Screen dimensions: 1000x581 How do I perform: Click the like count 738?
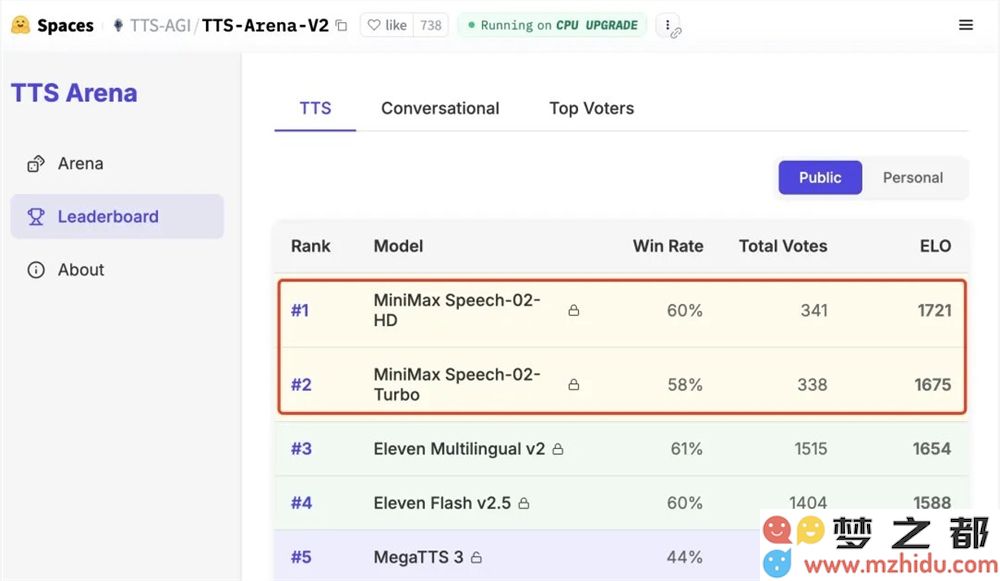point(431,25)
